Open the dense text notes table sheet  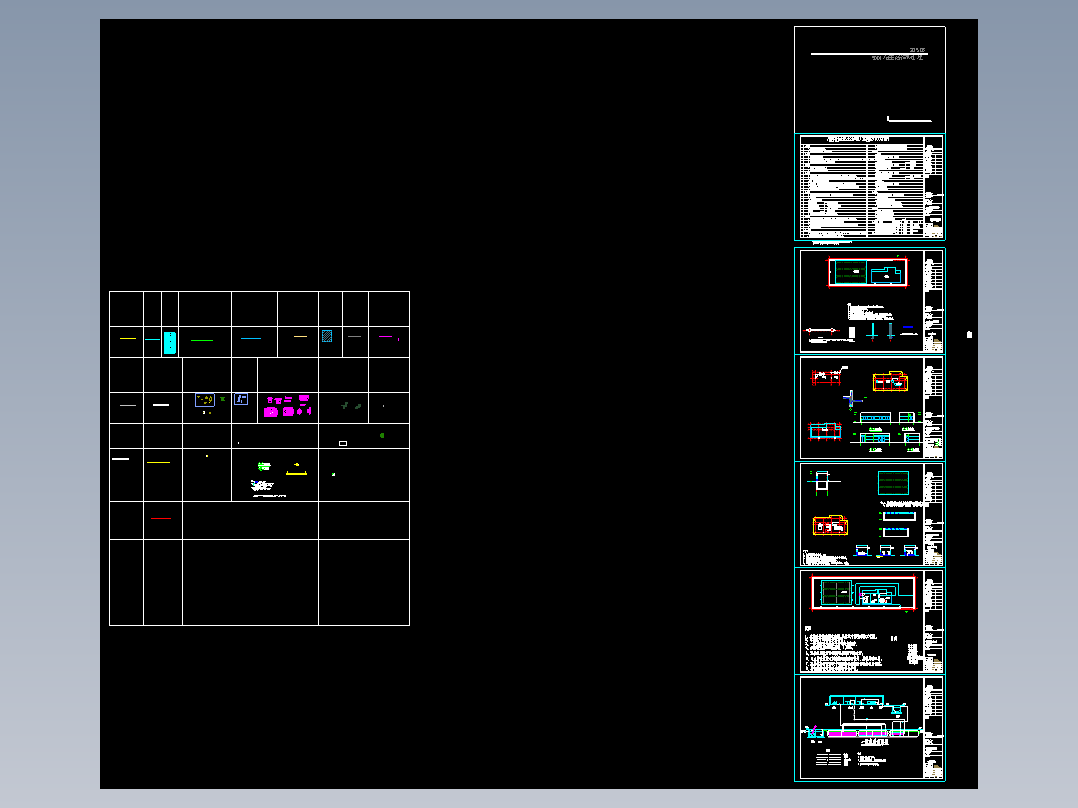870,187
